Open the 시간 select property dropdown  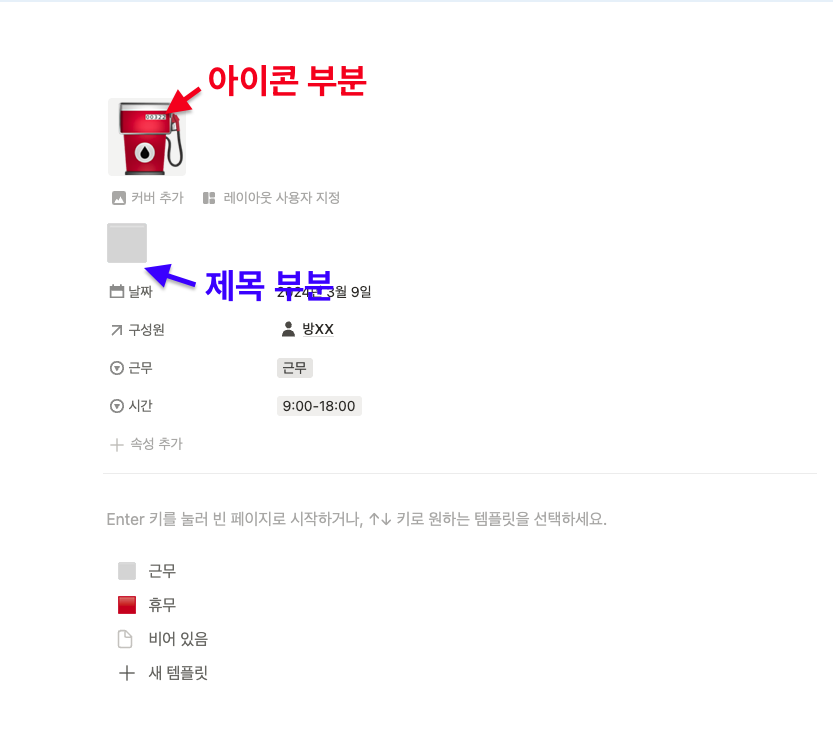(x=131, y=406)
